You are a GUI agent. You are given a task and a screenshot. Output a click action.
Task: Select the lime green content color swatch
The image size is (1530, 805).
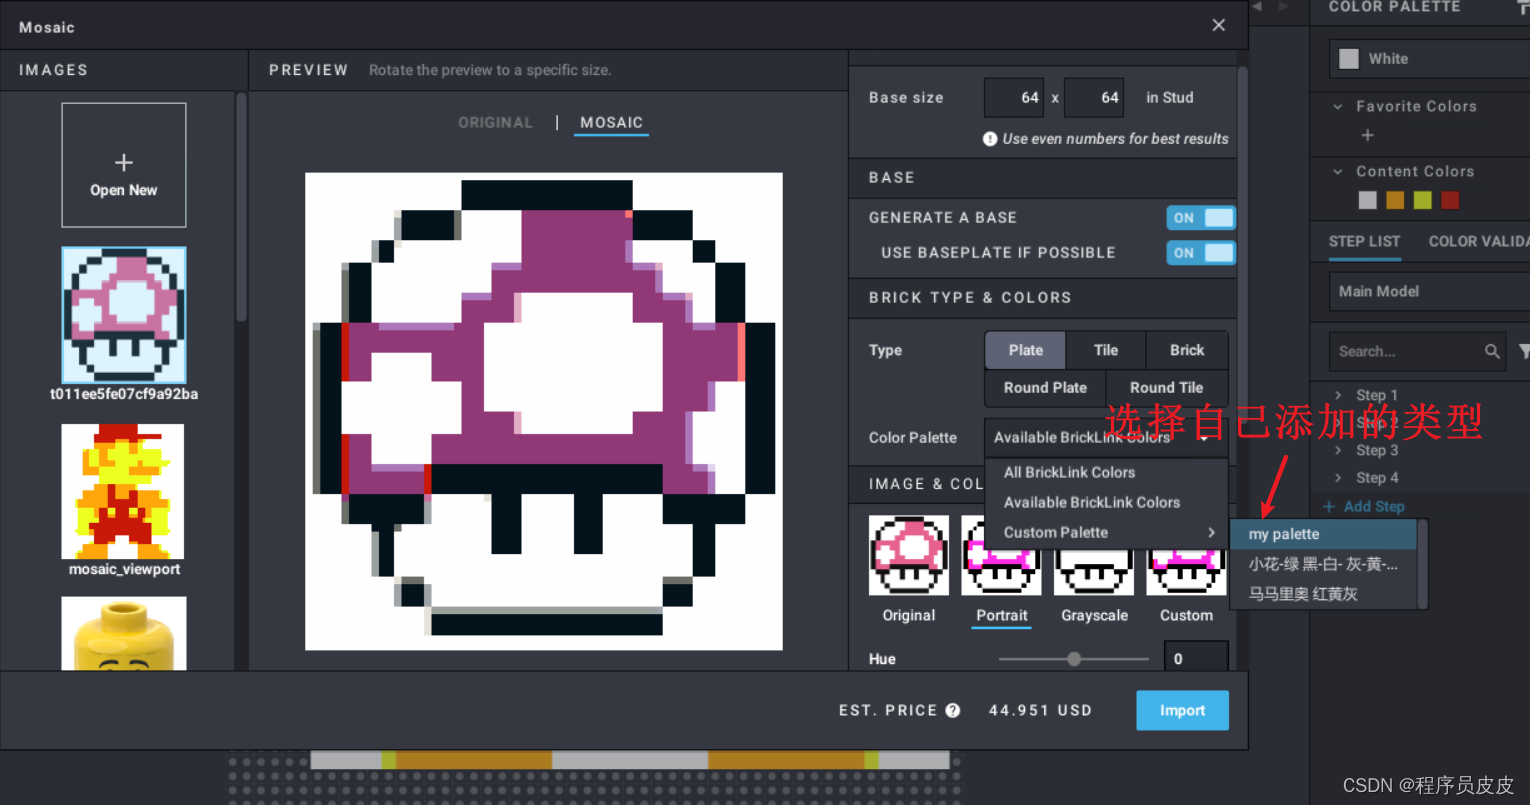pyautogui.click(x=1423, y=200)
